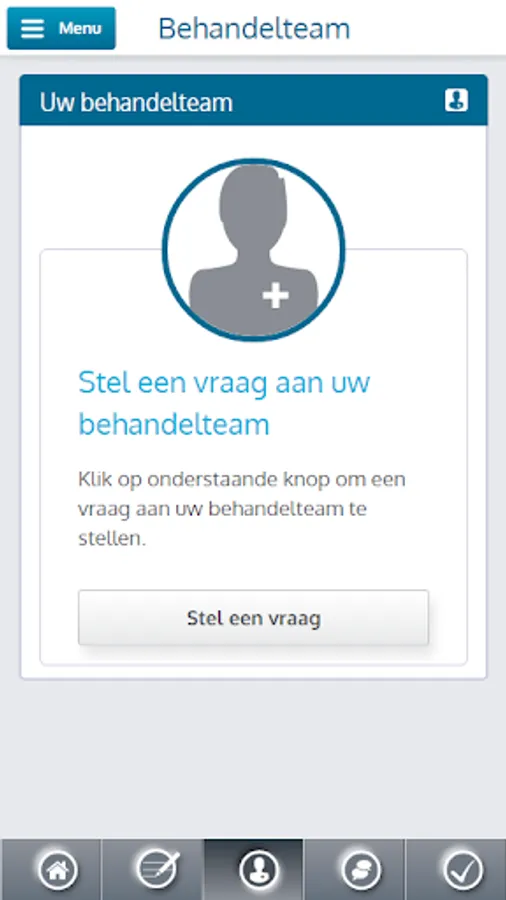Tap the hamburger icon in Menu button
This screenshot has height=900, width=506.
[x=32, y=29]
